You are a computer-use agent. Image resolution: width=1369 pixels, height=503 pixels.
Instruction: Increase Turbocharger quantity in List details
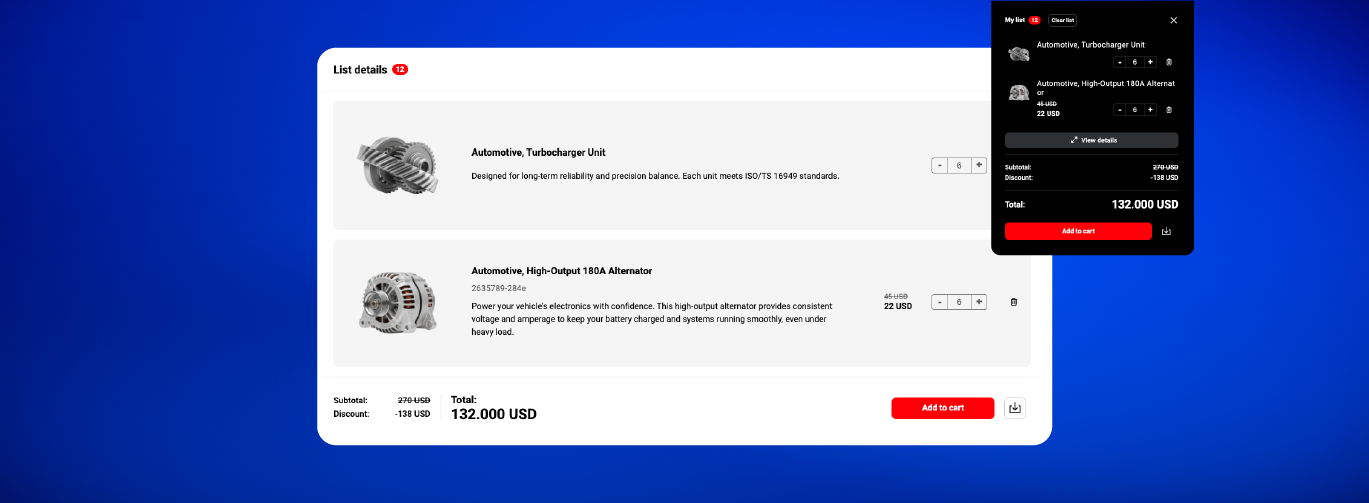click(x=979, y=165)
